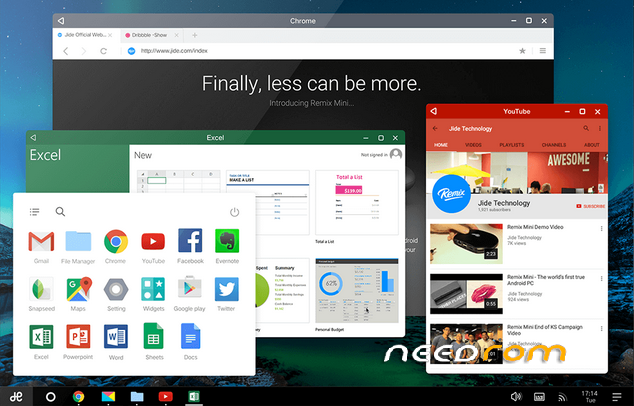Open YouTube overflow menu in header

pyautogui.click(x=598, y=129)
